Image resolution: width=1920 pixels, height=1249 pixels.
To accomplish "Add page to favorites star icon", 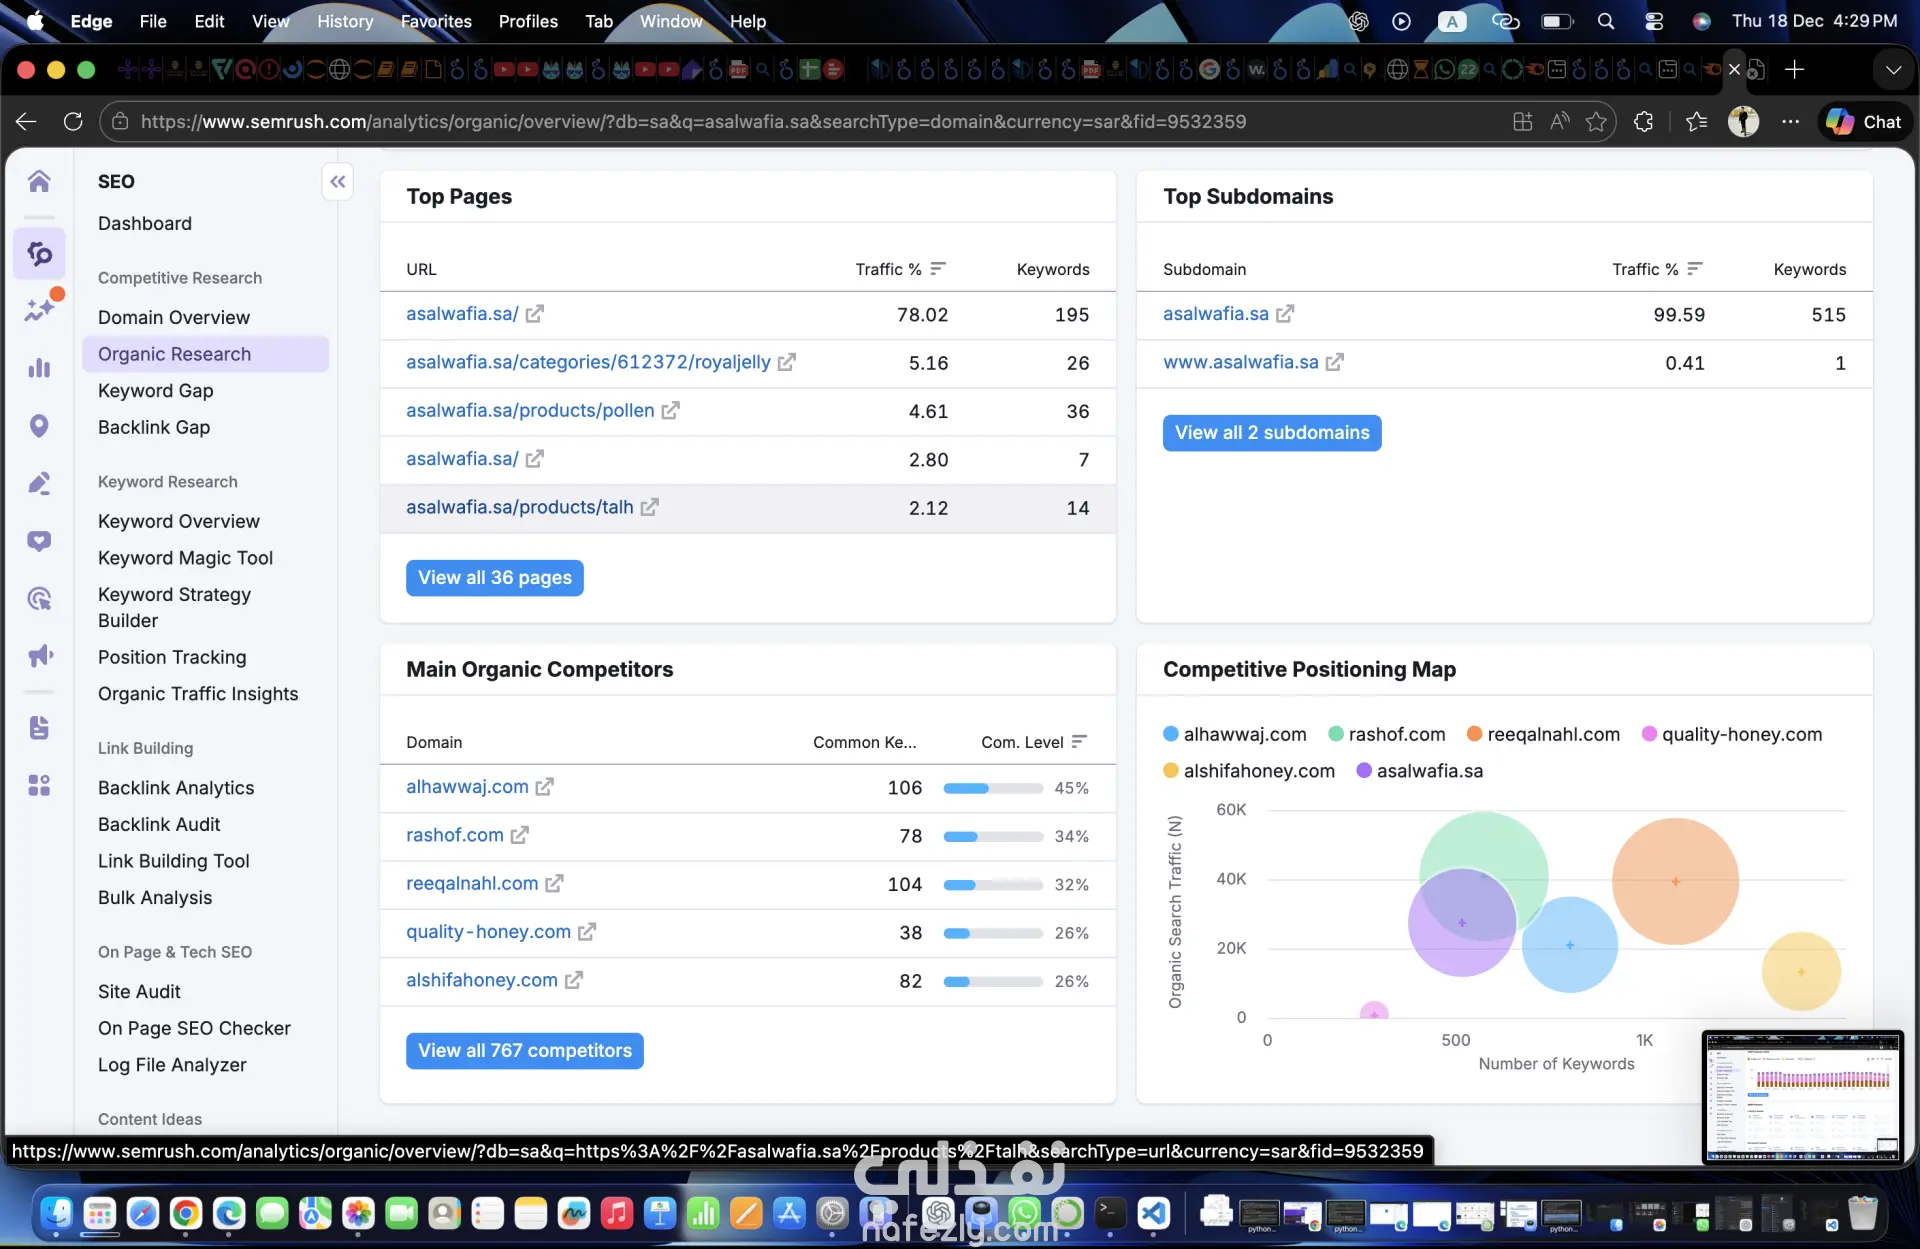I will (1596, 122).
